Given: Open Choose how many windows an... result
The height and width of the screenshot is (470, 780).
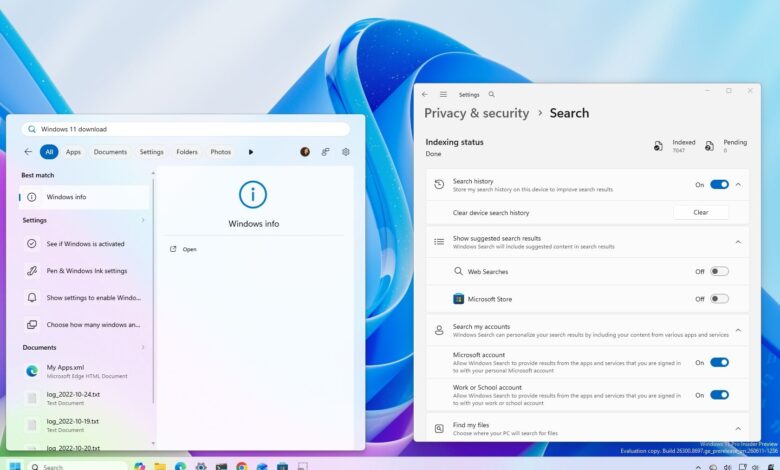Looking at the screenshot, I should [x=84, y=324].
